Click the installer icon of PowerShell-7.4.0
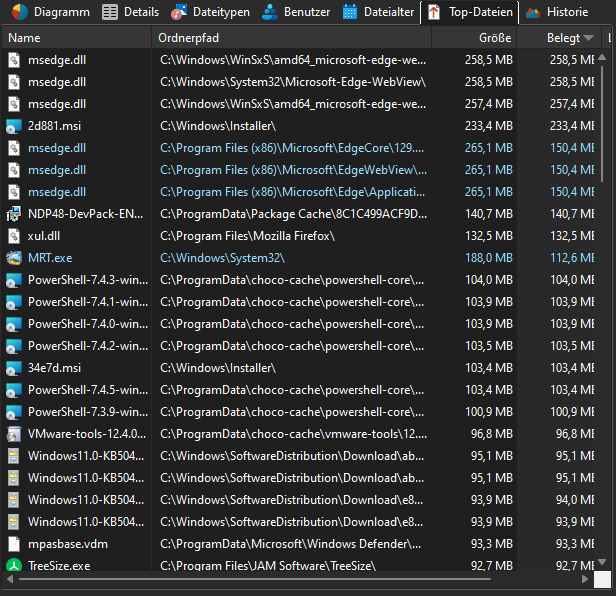The height and width of the screenshot is (596, 616). (x=14, y=324)
